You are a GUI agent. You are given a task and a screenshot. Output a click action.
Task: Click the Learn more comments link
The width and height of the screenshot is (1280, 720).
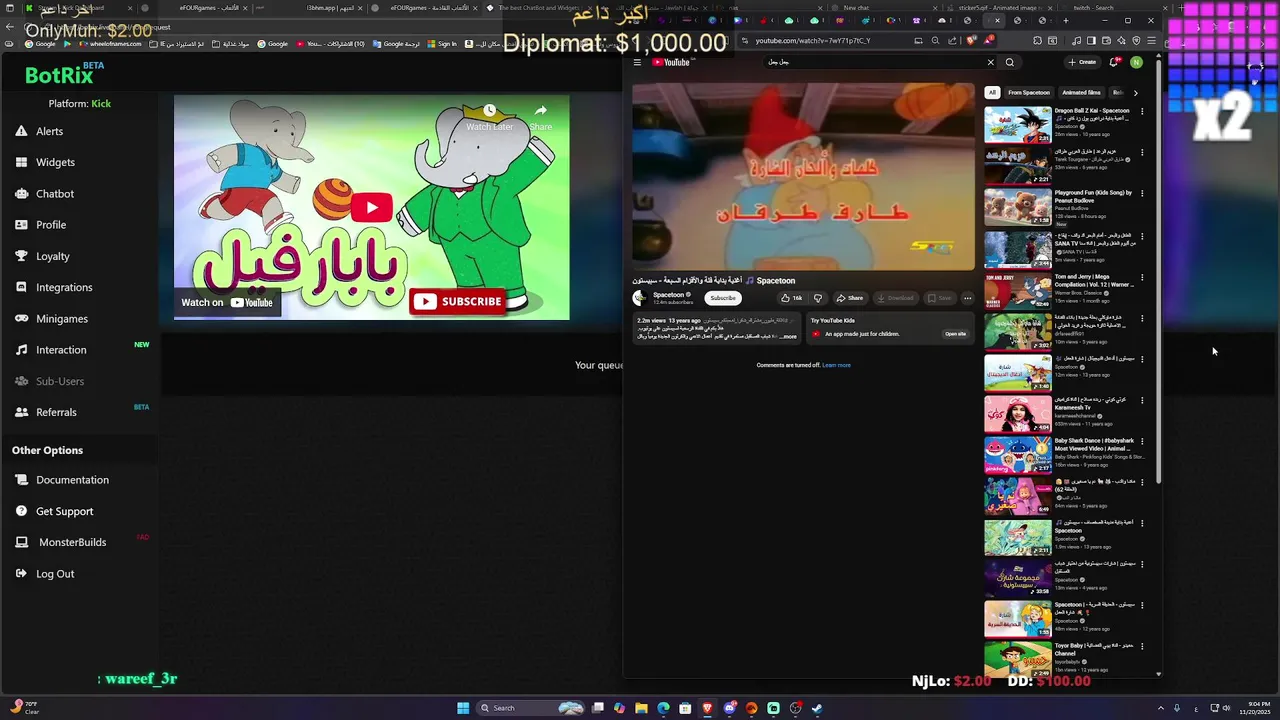[x=836, y=365]
